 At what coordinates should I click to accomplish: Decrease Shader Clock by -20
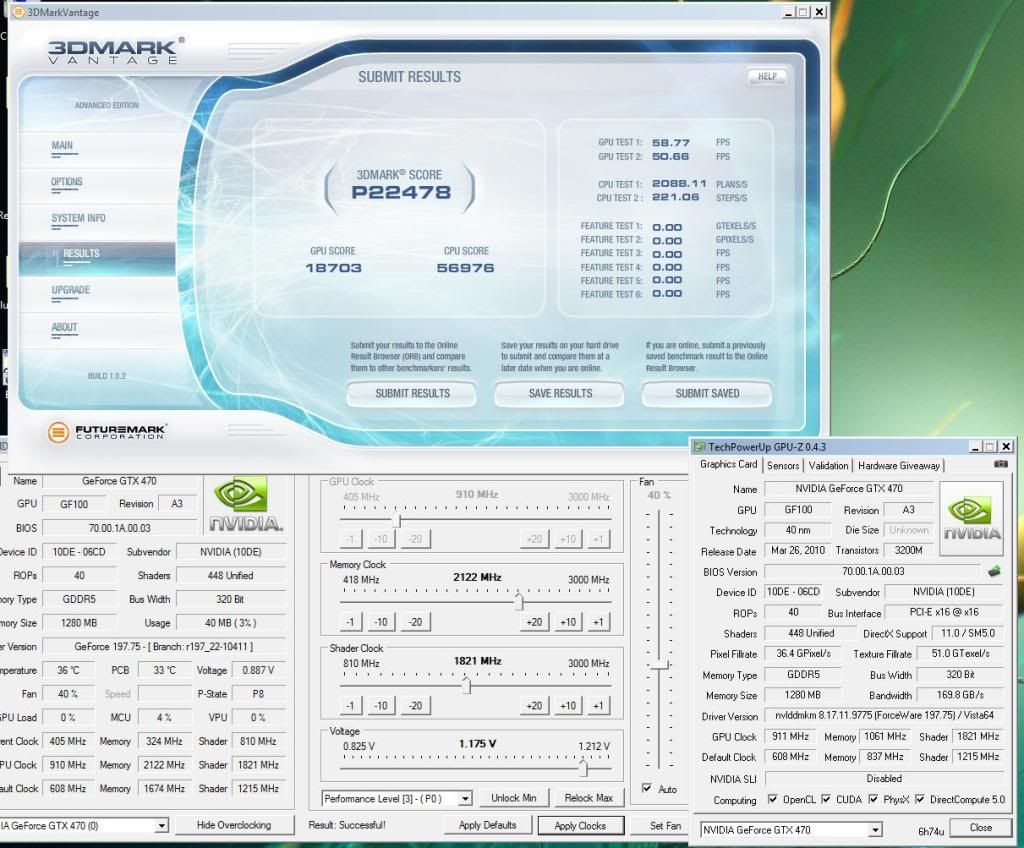pos(415,706)
